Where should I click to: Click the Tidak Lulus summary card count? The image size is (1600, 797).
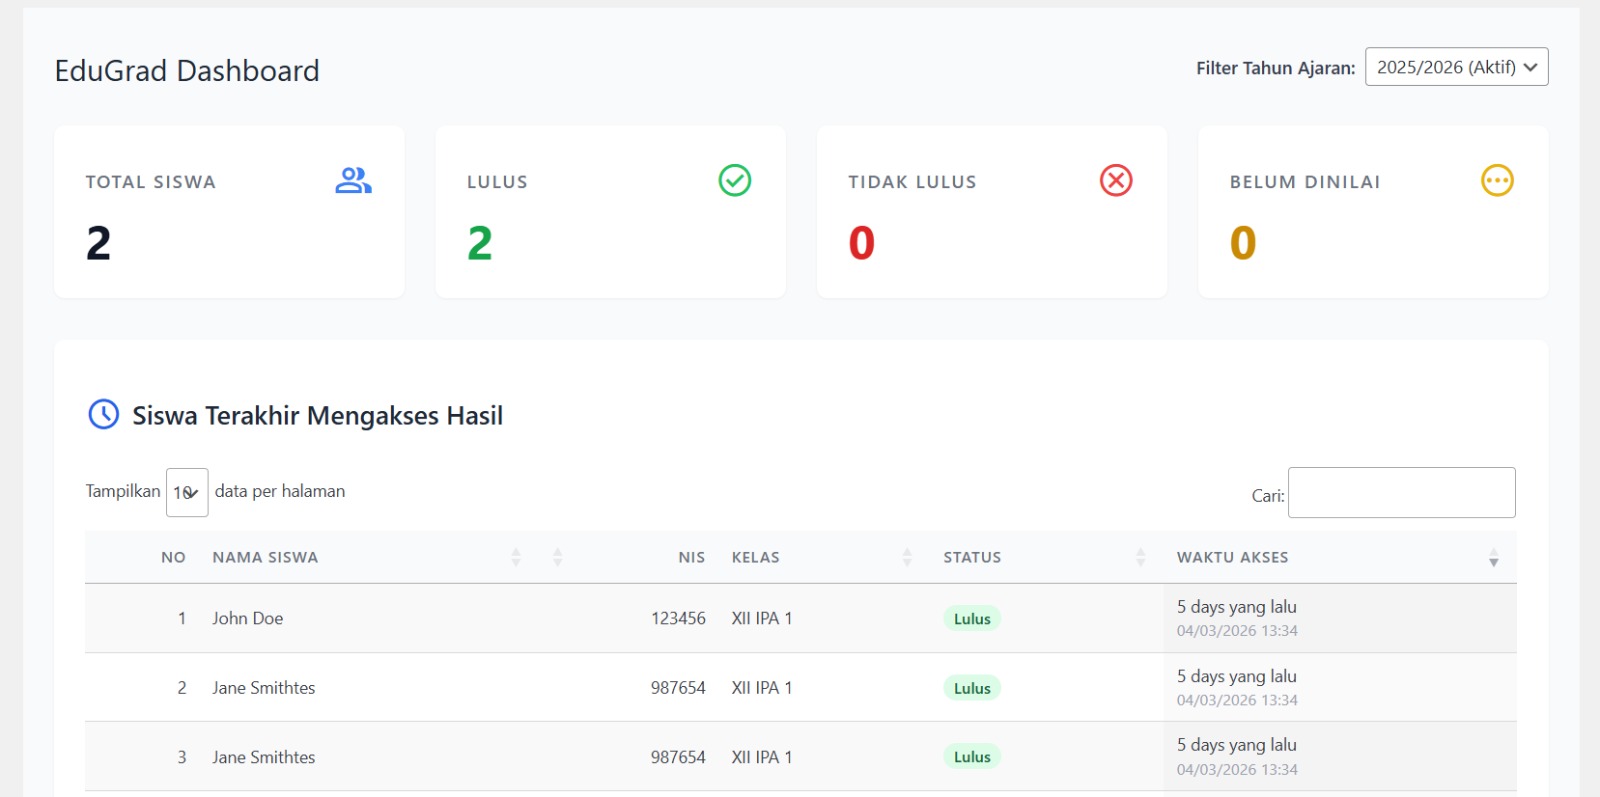point(861,243)
